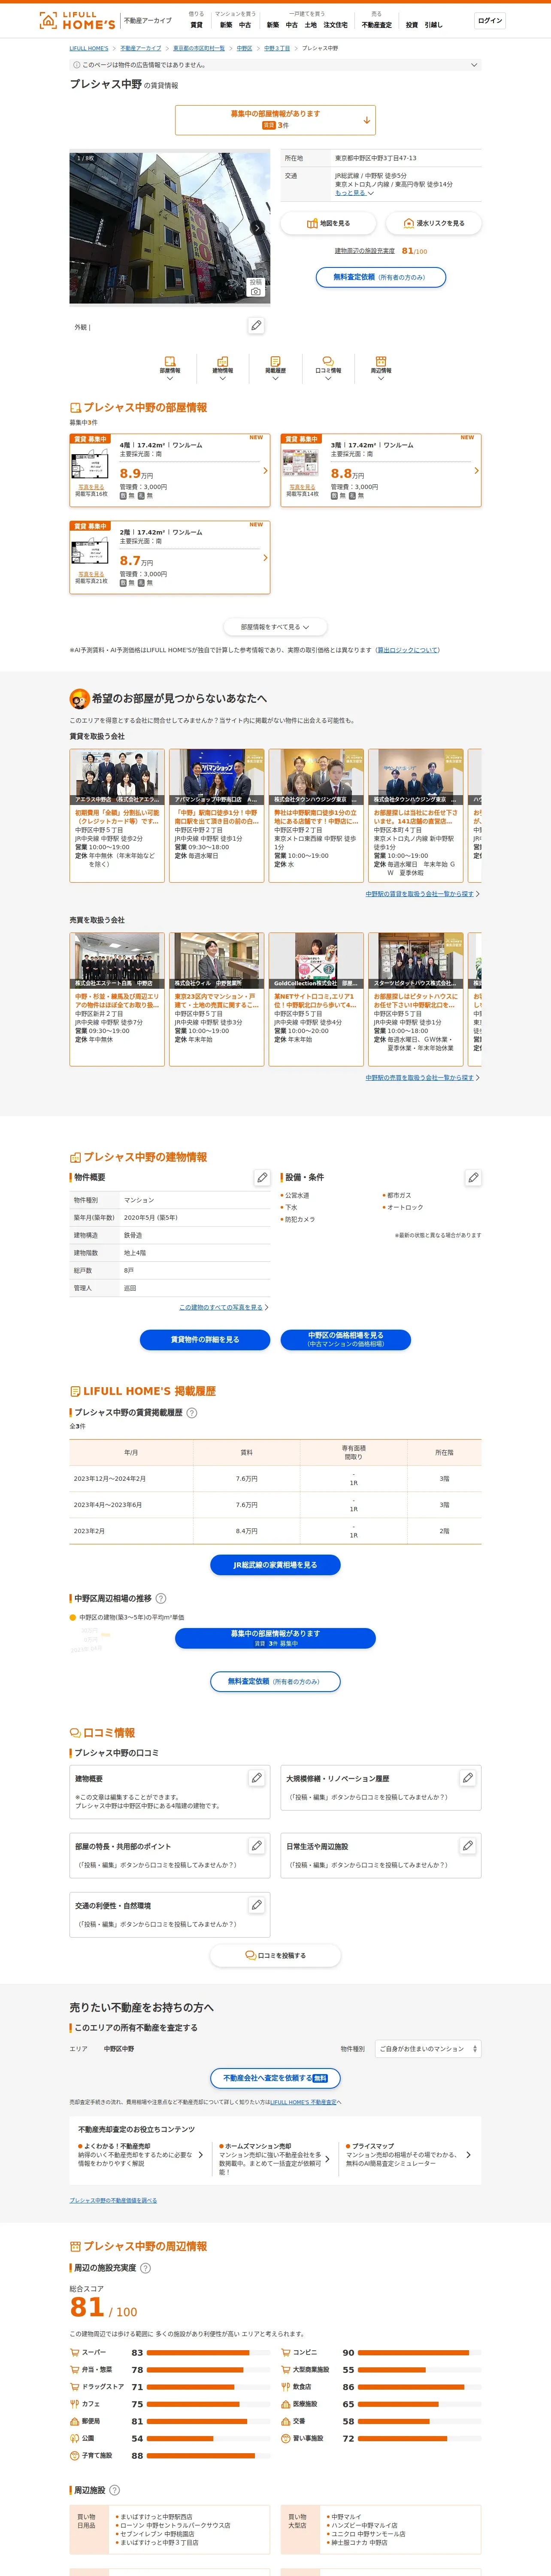Image resolution: width=551 pixels, height=2576 pixels.
Task: Open 東京都の市区町村一覧 breadcrumb link
Action: (199, 48)
